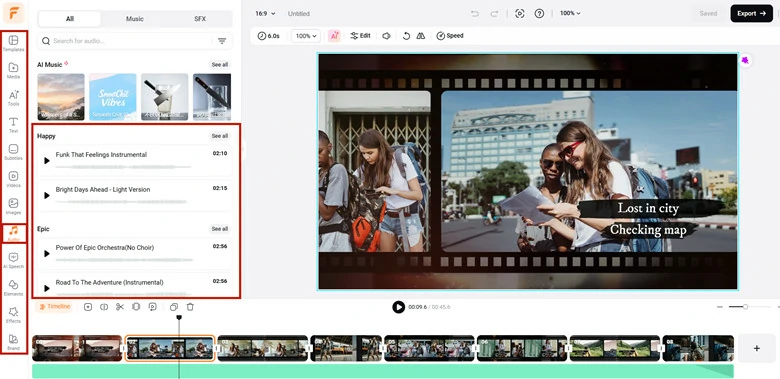The width and height of the screenshot is (780, 379).
Task: Open the AI Tools sidebar panel
Action: coord(13,98)
